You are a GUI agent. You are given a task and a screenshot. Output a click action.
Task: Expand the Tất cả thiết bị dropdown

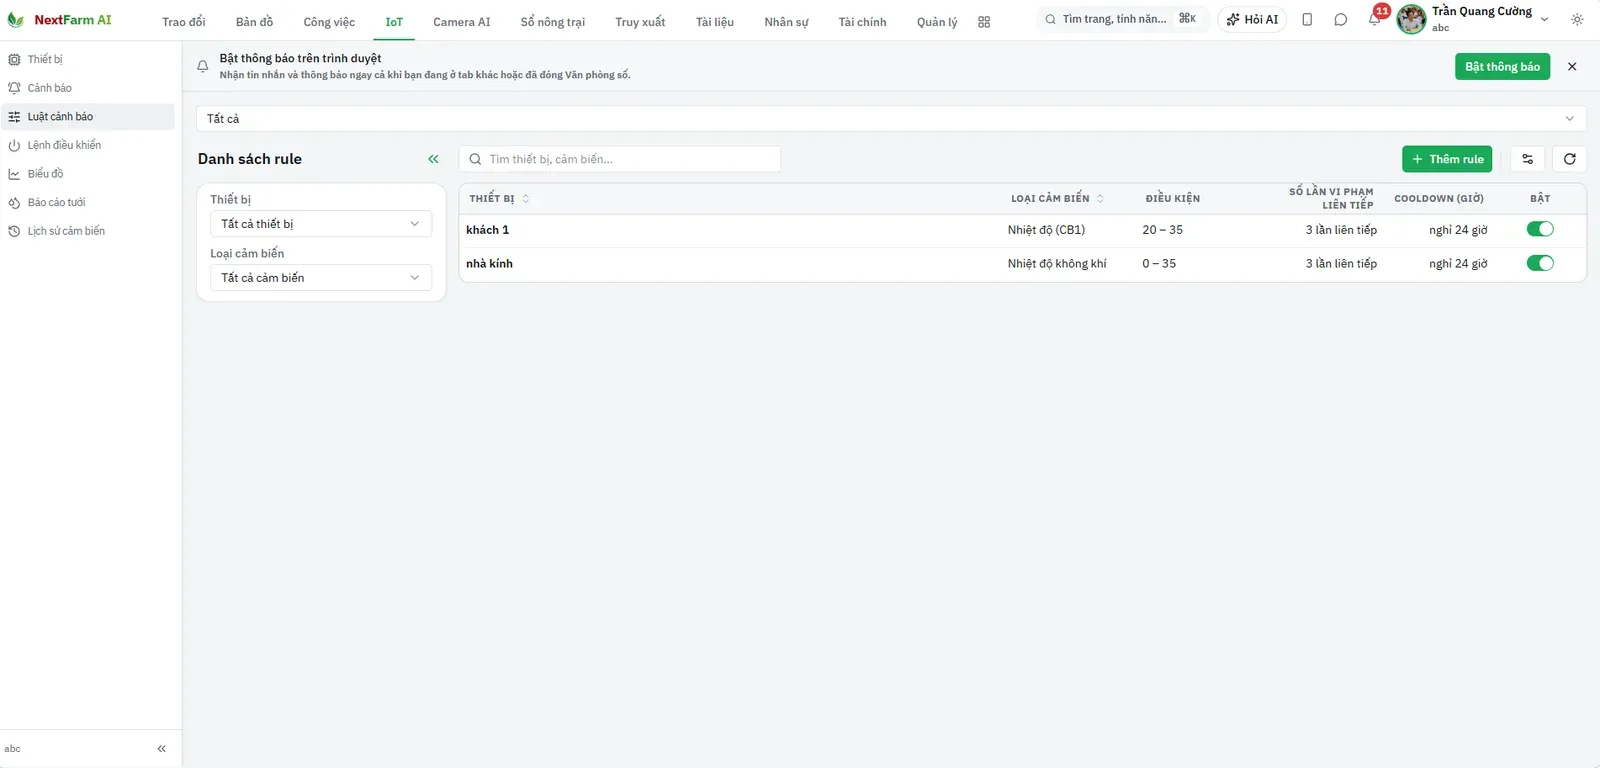[321, 224]
